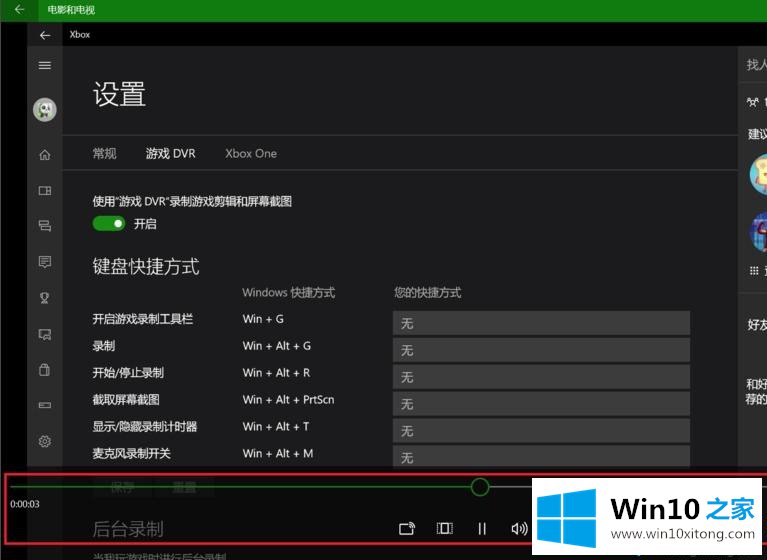This screenshot has height=560, width=767.
Task: Click shortcut field for 截取屏幕截图
Action: (541, 404)
